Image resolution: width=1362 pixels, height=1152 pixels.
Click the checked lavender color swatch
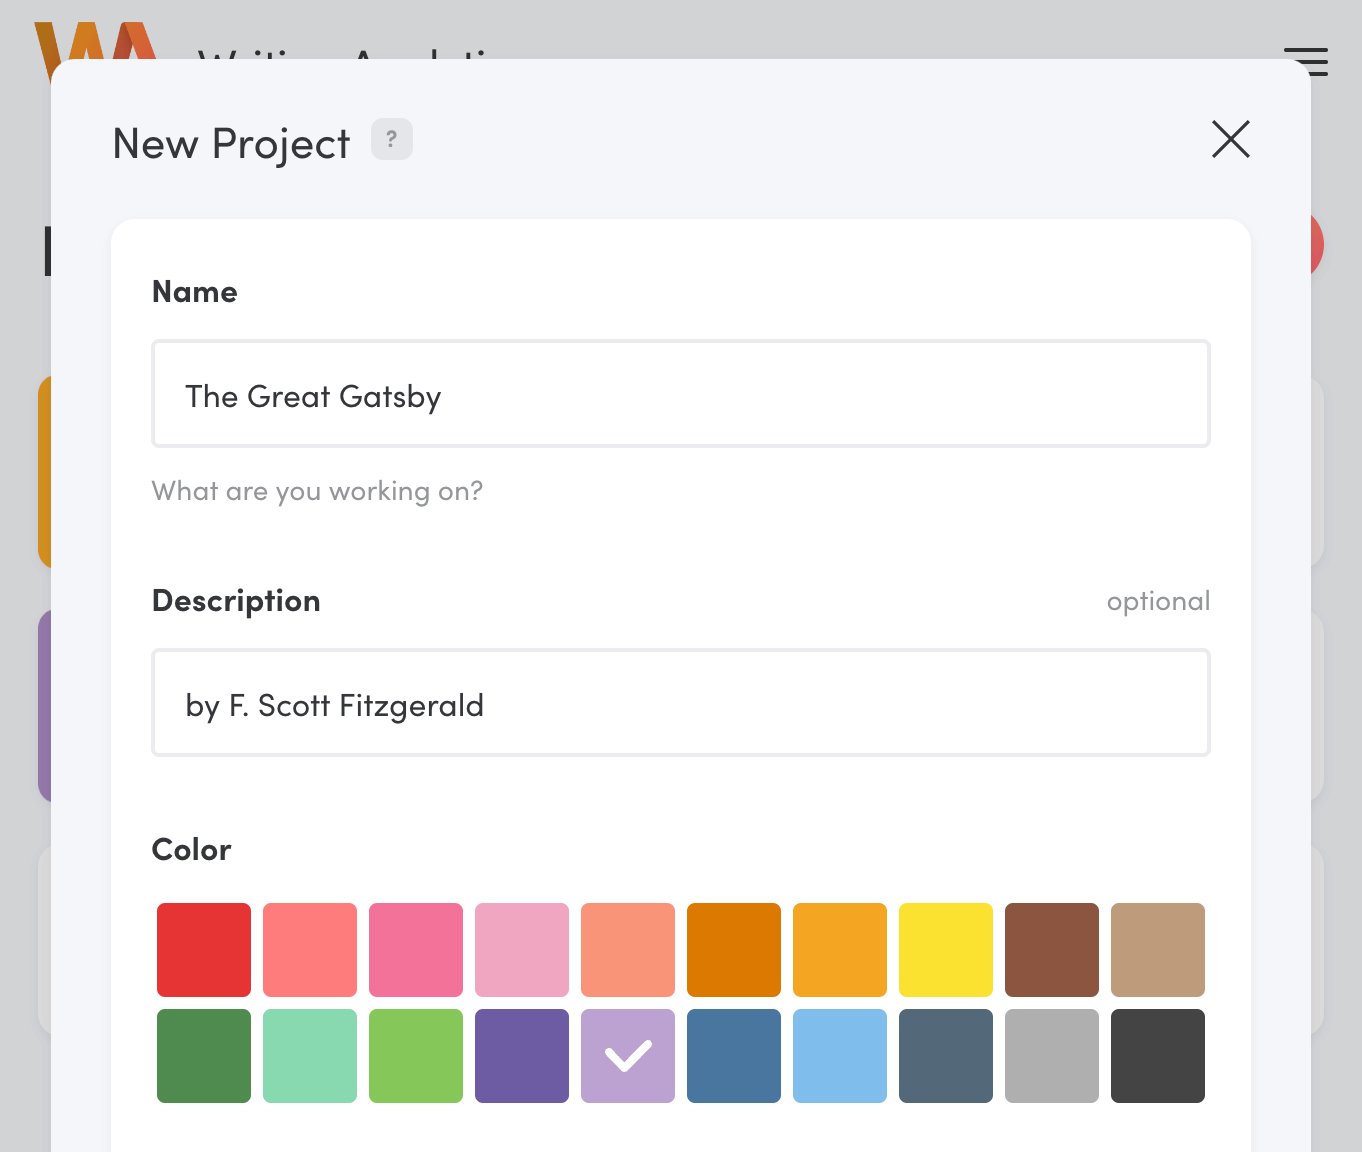point(628,1056)
